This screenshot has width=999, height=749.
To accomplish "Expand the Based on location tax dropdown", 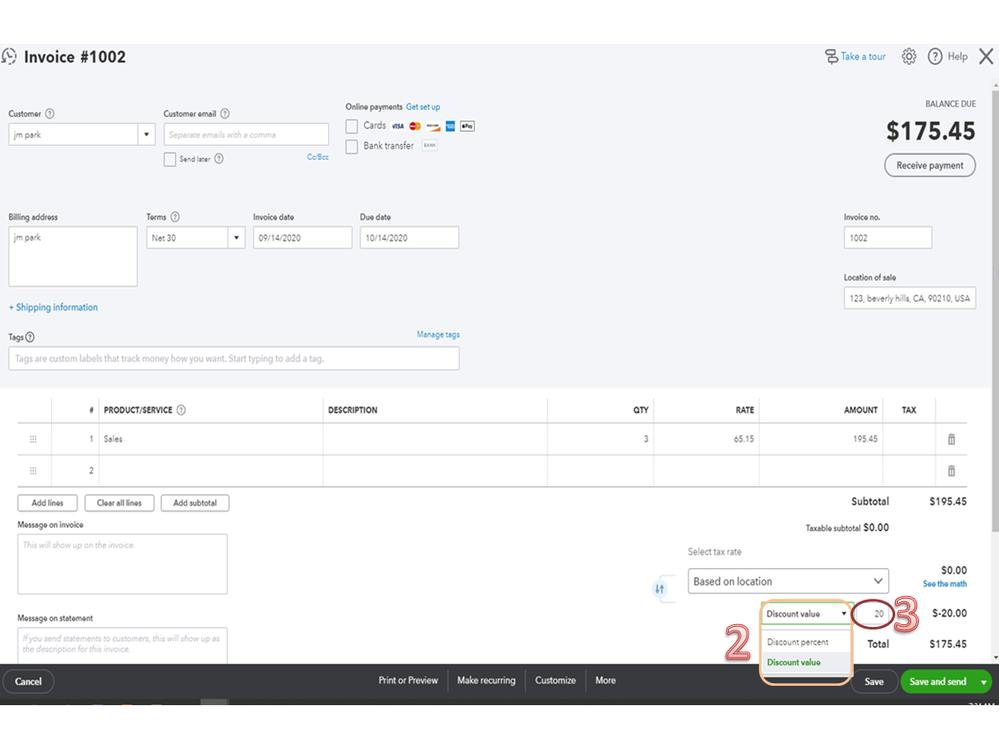I will pyautogui.click(x=788, y=581).
